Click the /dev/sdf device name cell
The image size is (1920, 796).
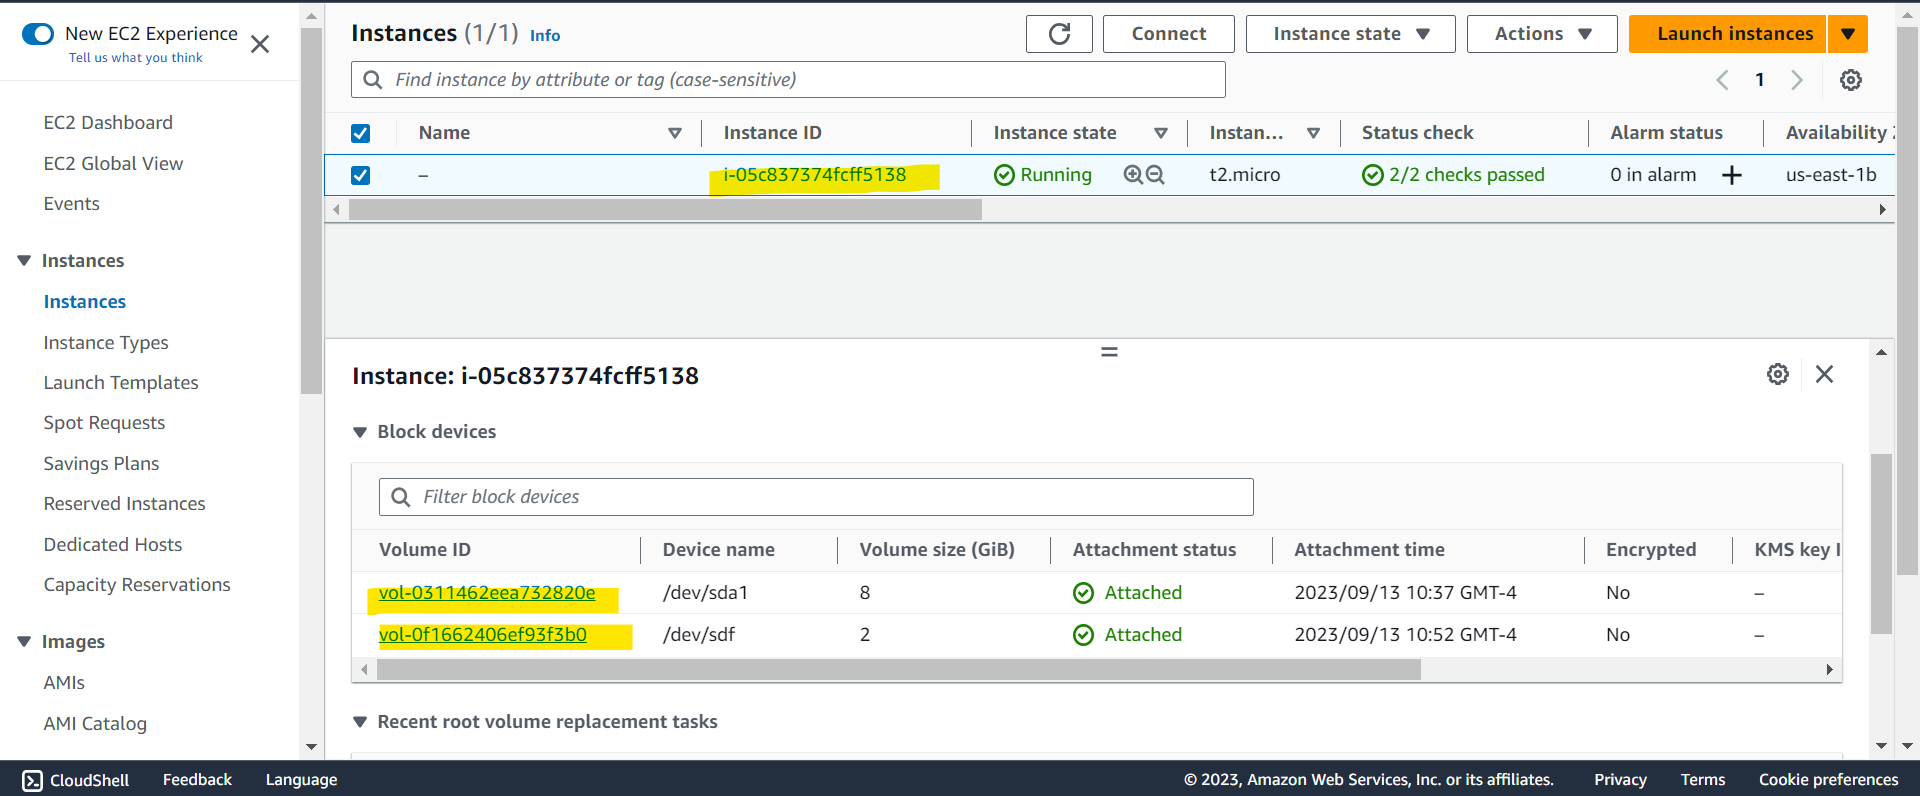699,635
